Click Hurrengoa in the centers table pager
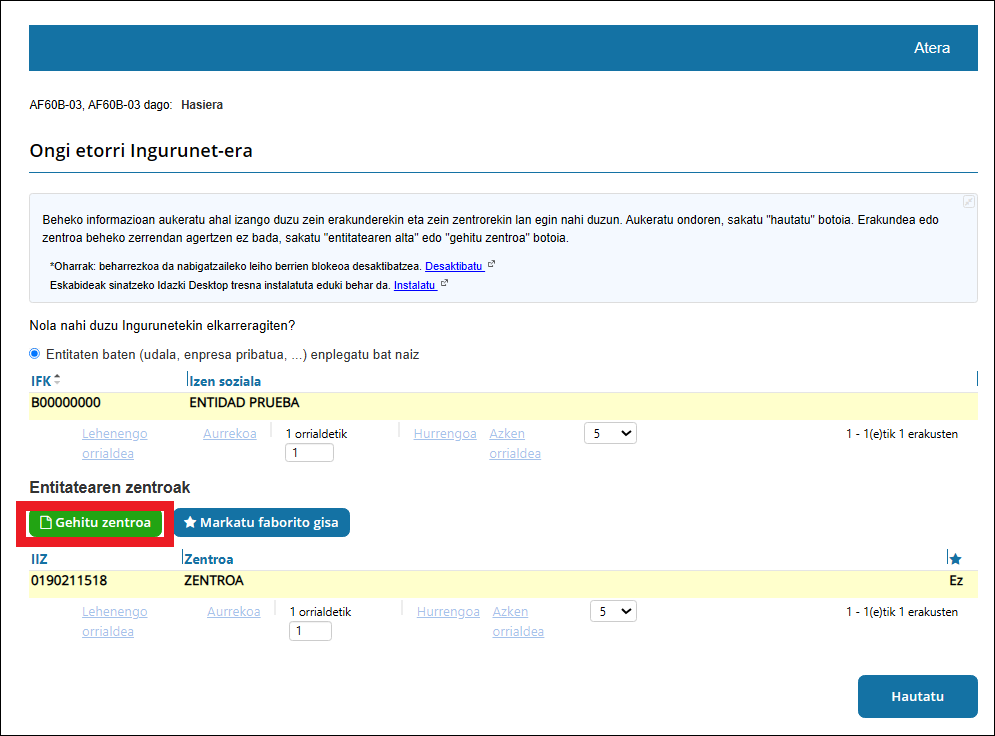Viewport: 995px width, 736px height. click(x=447, y=612)
